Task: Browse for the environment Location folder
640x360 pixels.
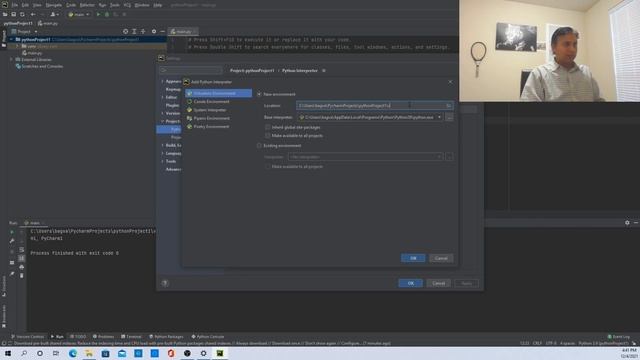Action: 449,106
